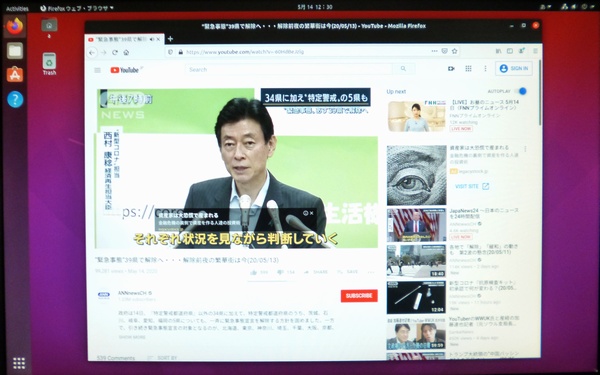Open the comments SORT BY menu

163,358
